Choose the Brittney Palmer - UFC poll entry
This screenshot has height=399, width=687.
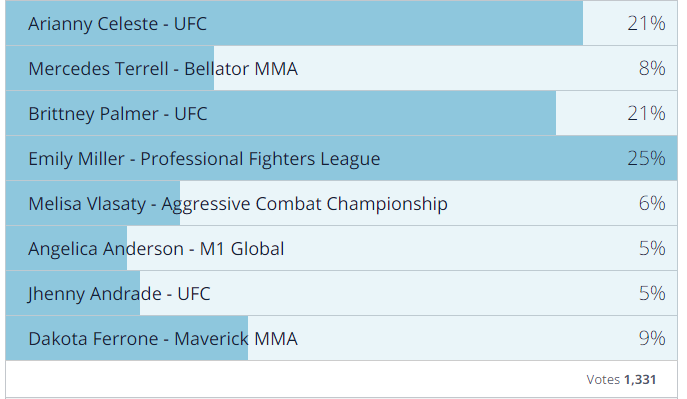tap(341, 113)
